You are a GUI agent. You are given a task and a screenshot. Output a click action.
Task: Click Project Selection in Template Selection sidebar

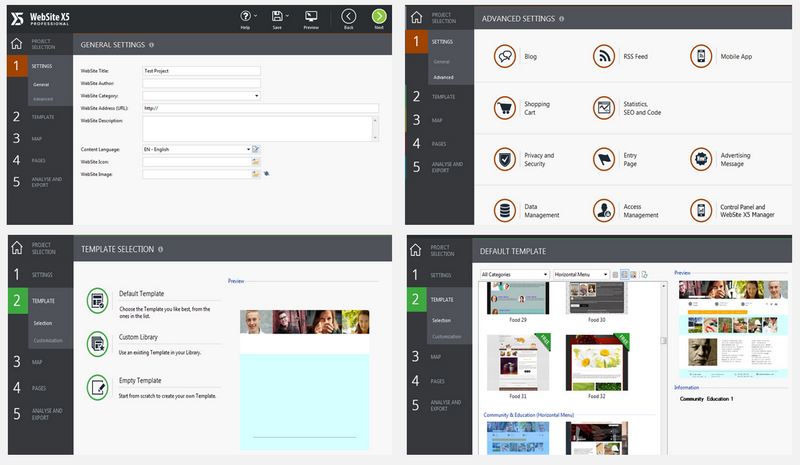(x=44, y=249)
